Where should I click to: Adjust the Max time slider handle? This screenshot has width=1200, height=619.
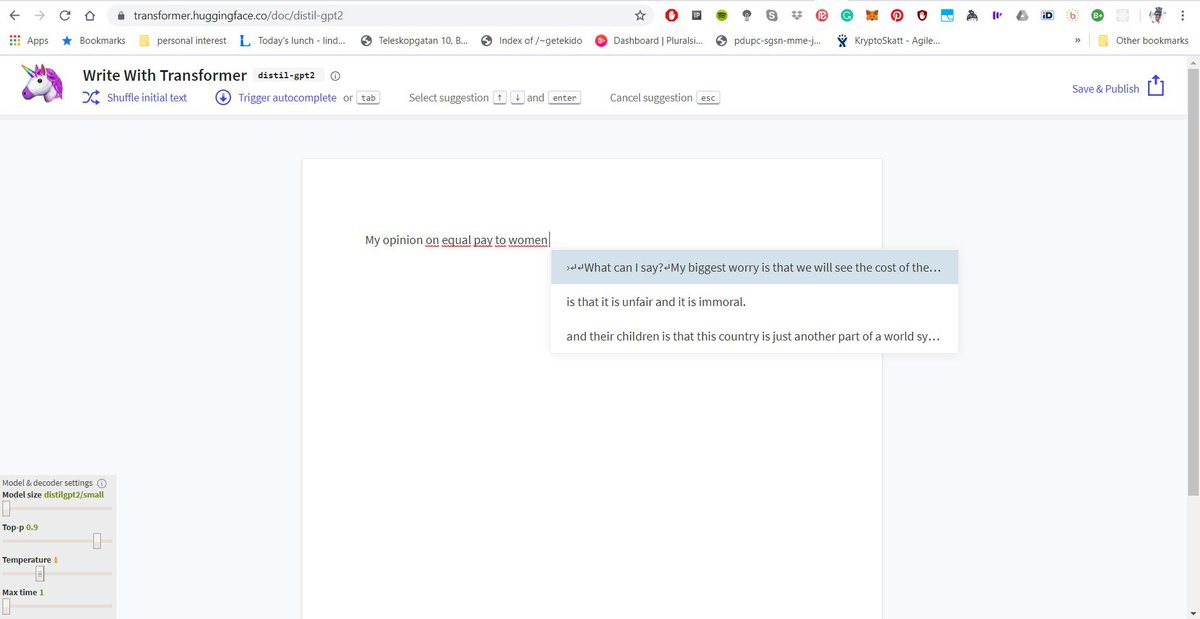click(x=6, y=606)
